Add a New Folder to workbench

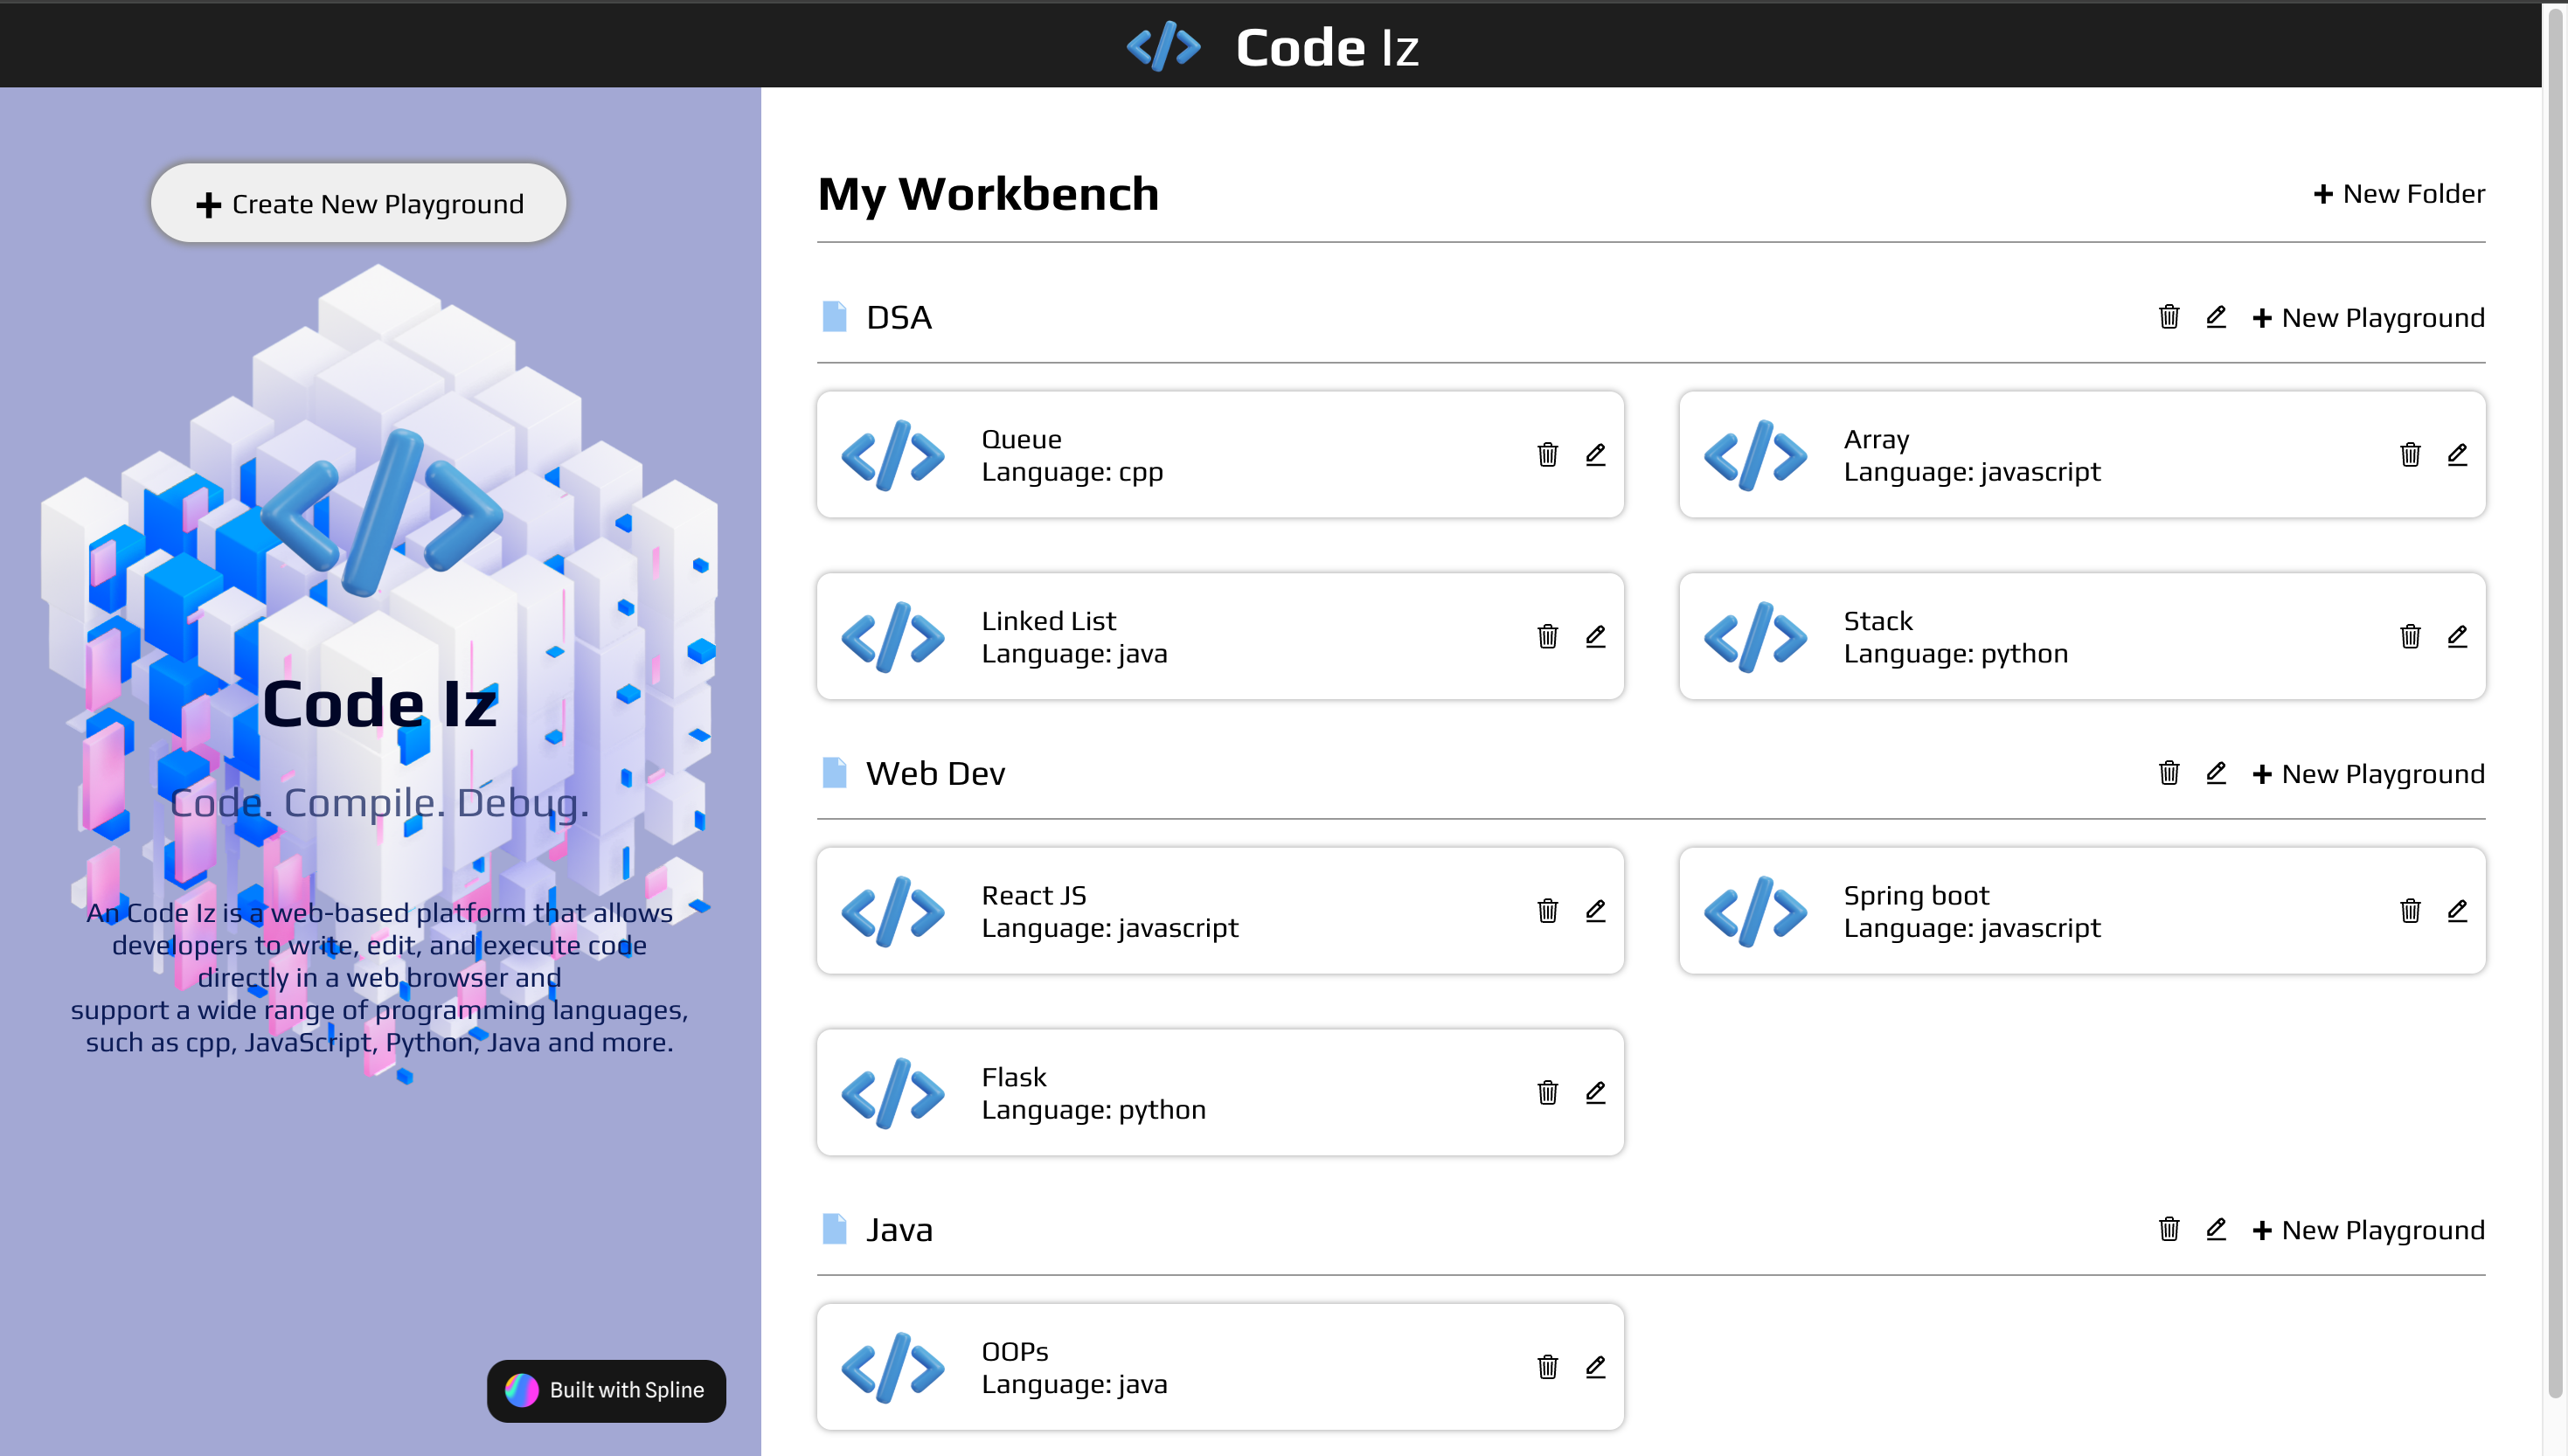(2398, 194)
